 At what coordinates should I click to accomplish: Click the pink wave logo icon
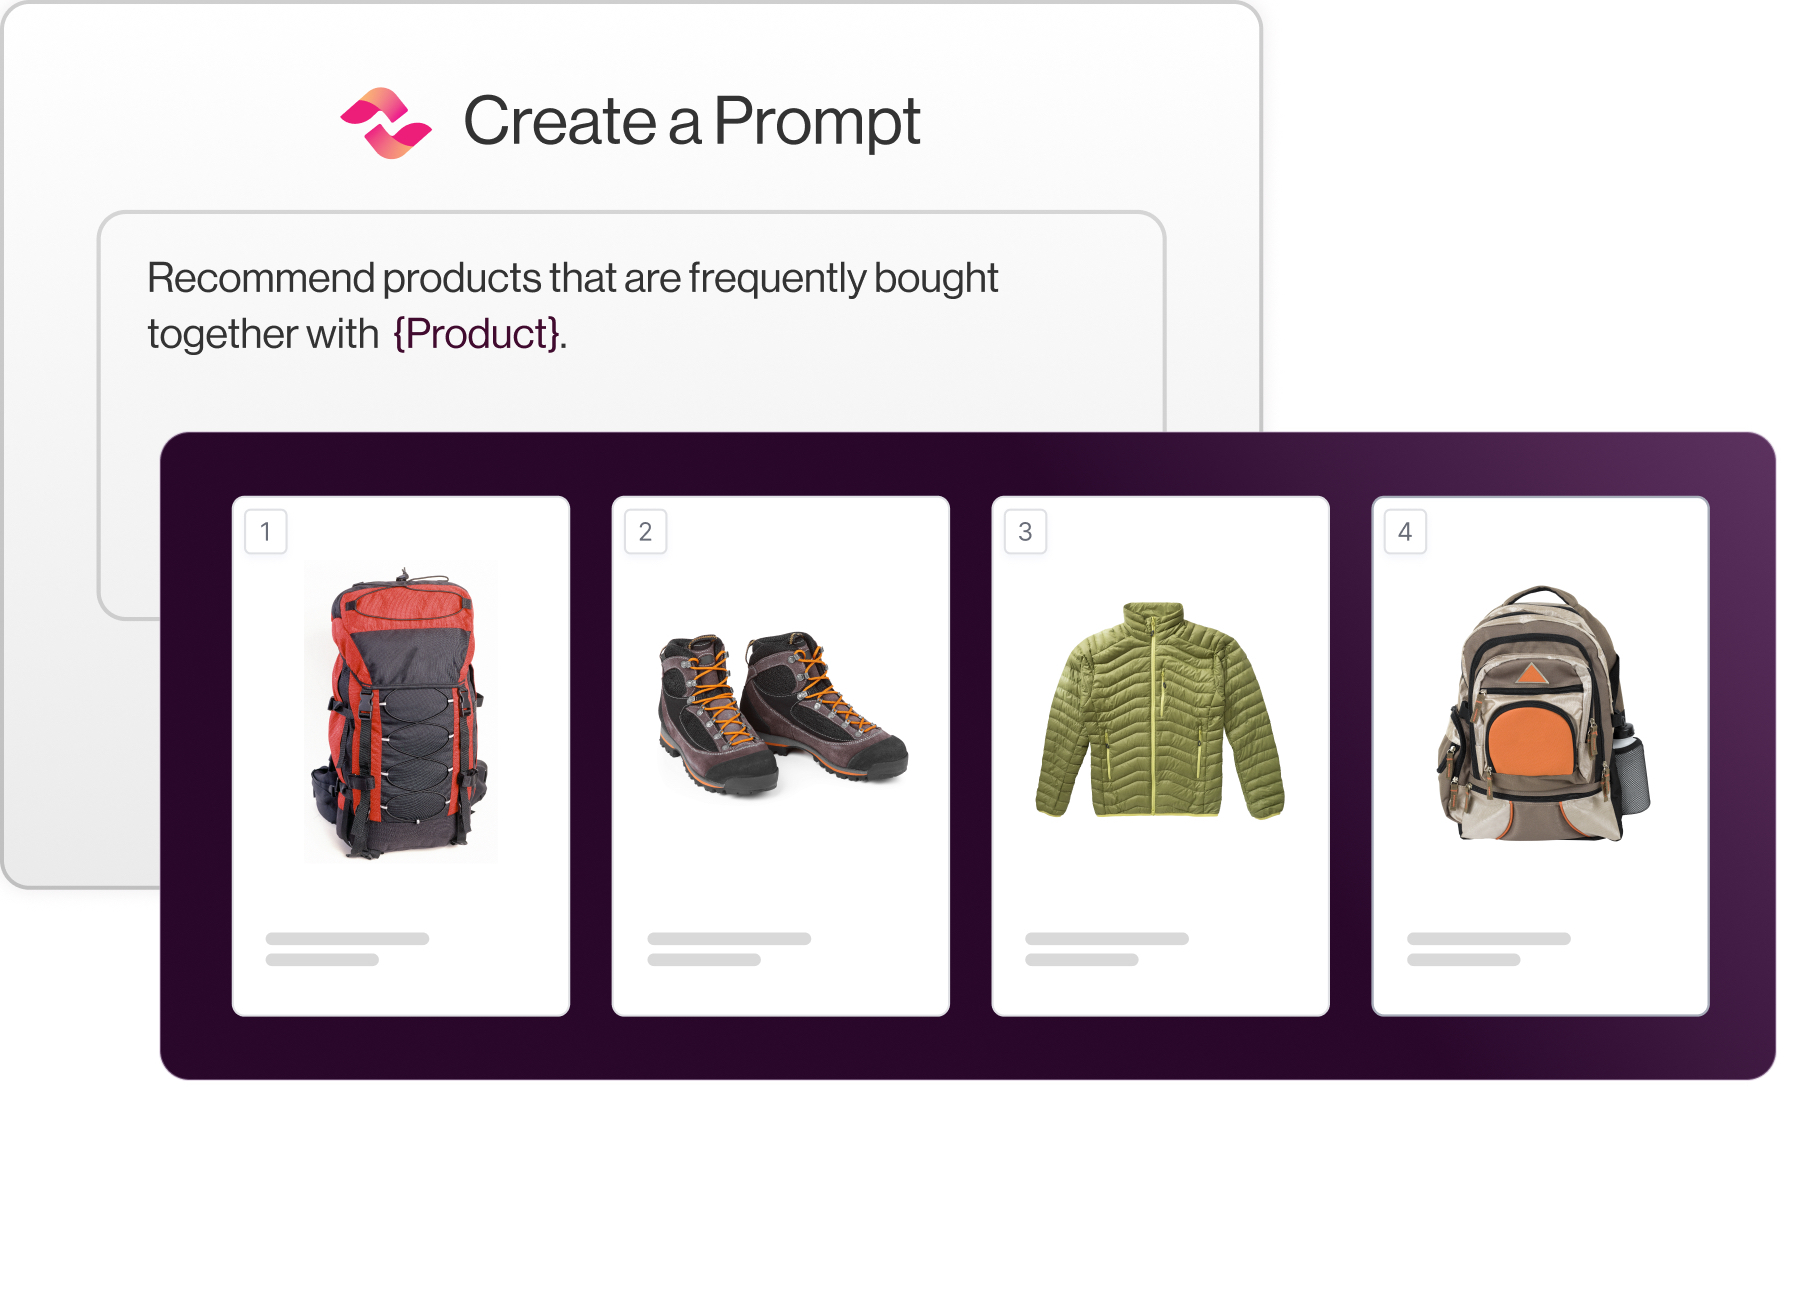click(386, 123)
